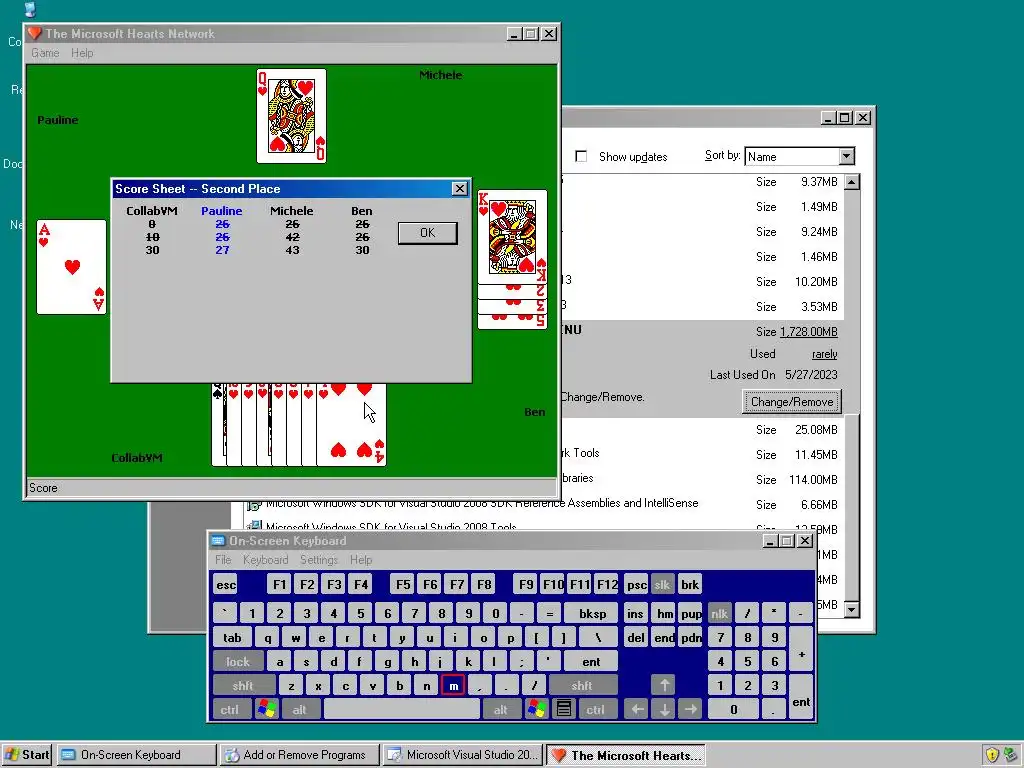Viewport: 1024px width, 768px height.
Task: Click the Change/Remove button
Action: 792,402
